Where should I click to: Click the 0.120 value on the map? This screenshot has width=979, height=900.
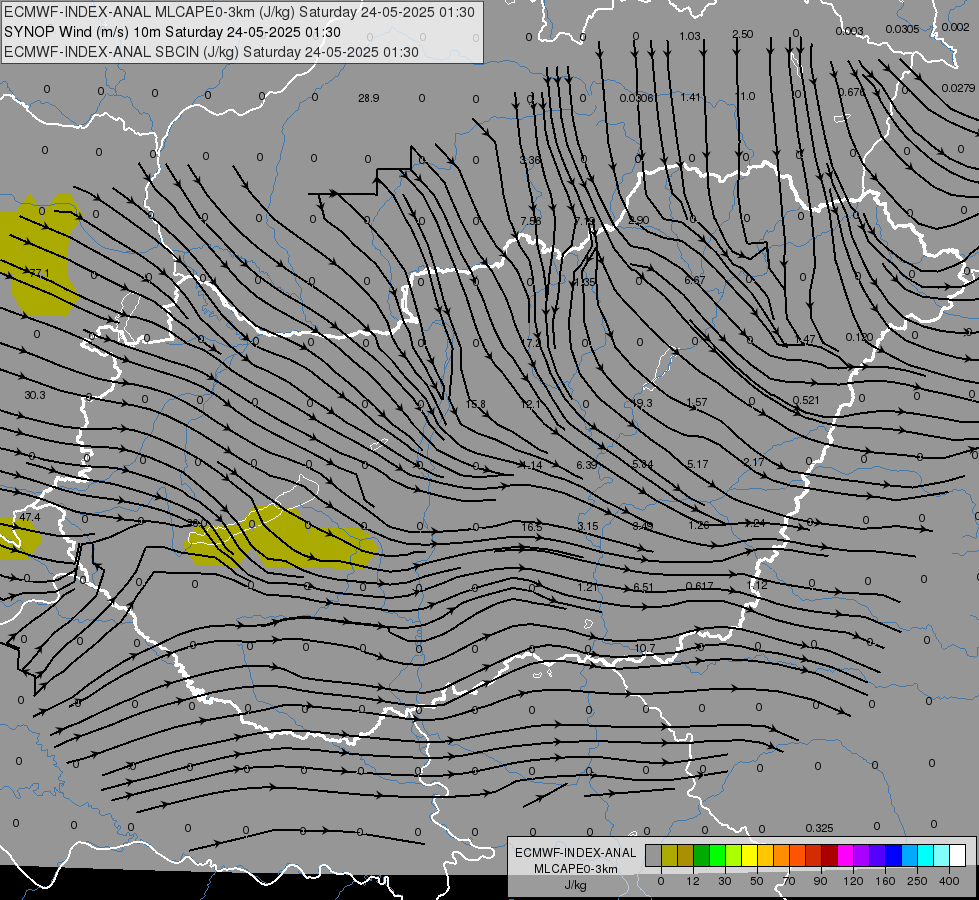click(x=859, y=337)
